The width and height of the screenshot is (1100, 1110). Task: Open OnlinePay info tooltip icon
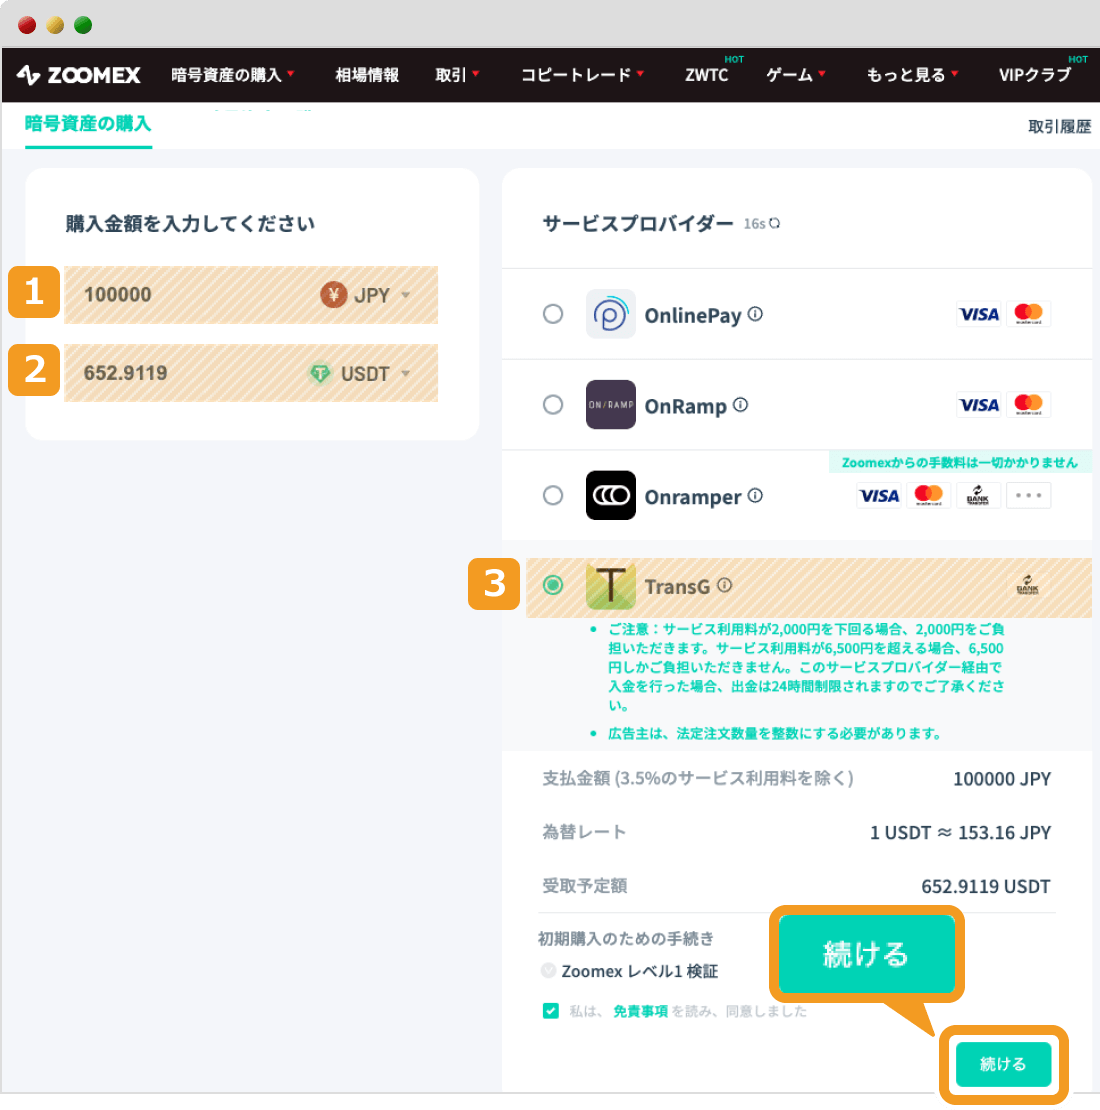(x=755, y=314)
